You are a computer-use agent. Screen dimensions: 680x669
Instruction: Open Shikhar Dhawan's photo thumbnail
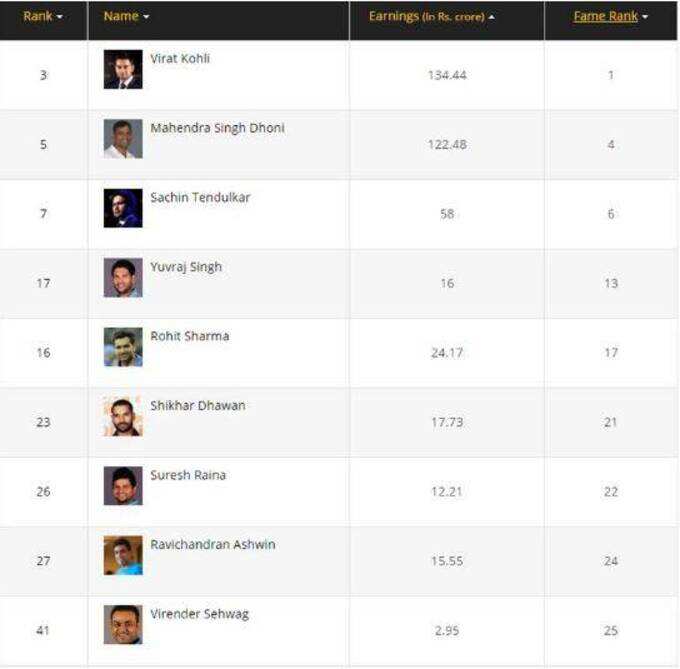(123, 416)
